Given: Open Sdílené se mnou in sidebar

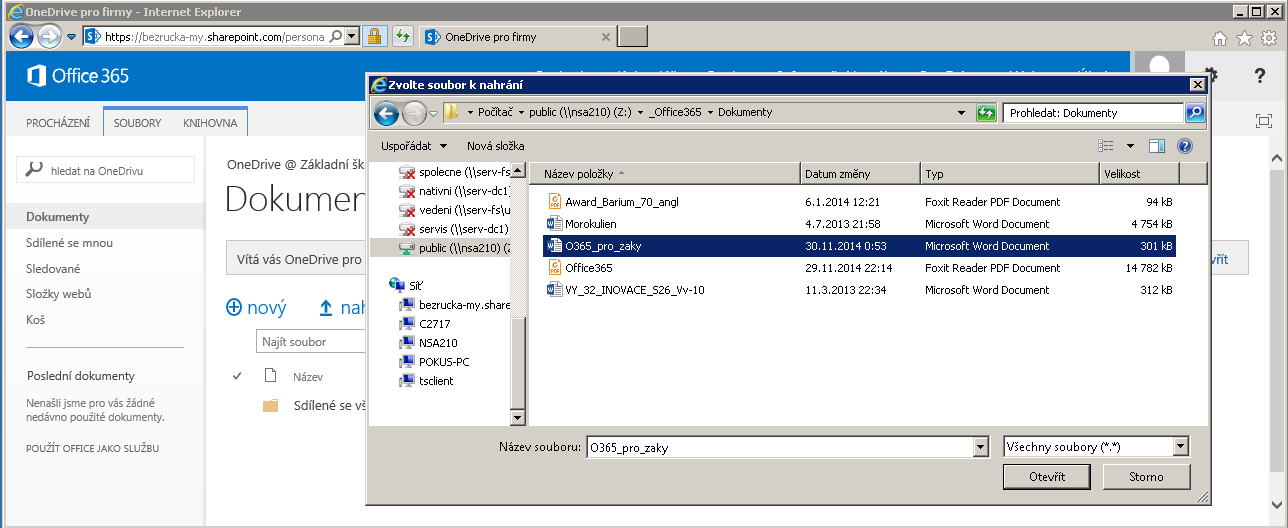Looking at the screenshot, I should point(69,243).
